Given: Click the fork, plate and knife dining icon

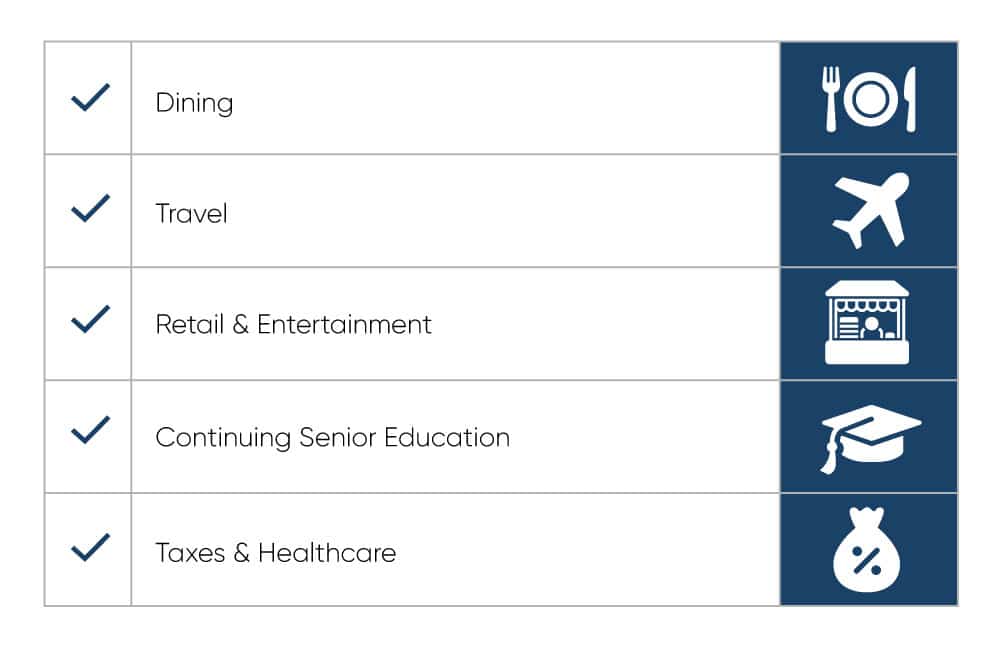Looking at the screenshot, I should (x=869, y=100).
